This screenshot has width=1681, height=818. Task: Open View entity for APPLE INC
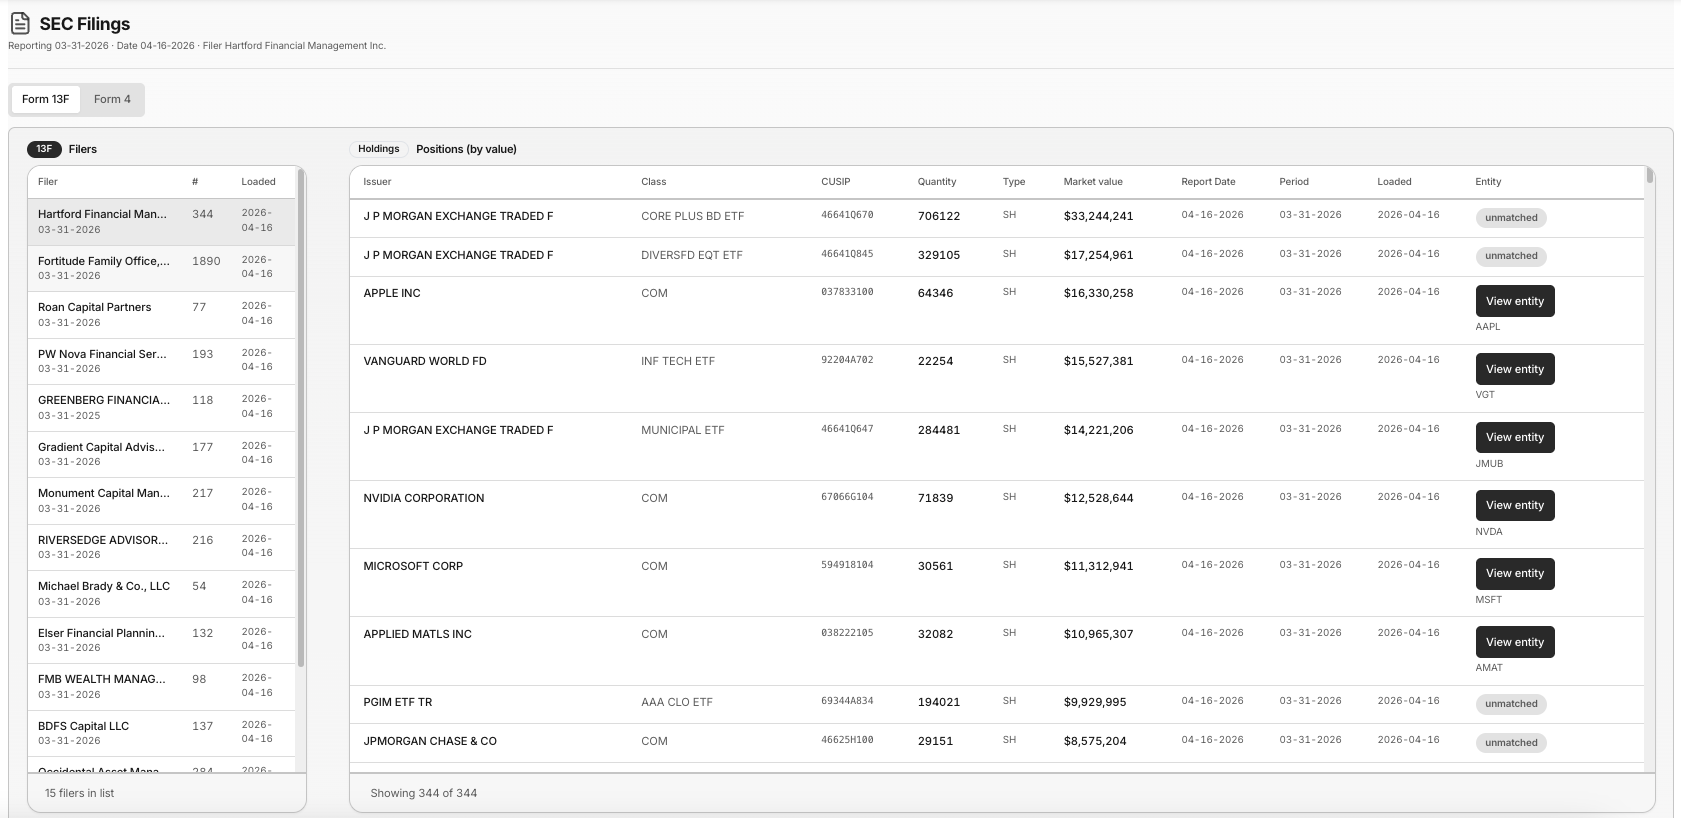tap(1515, 301)
